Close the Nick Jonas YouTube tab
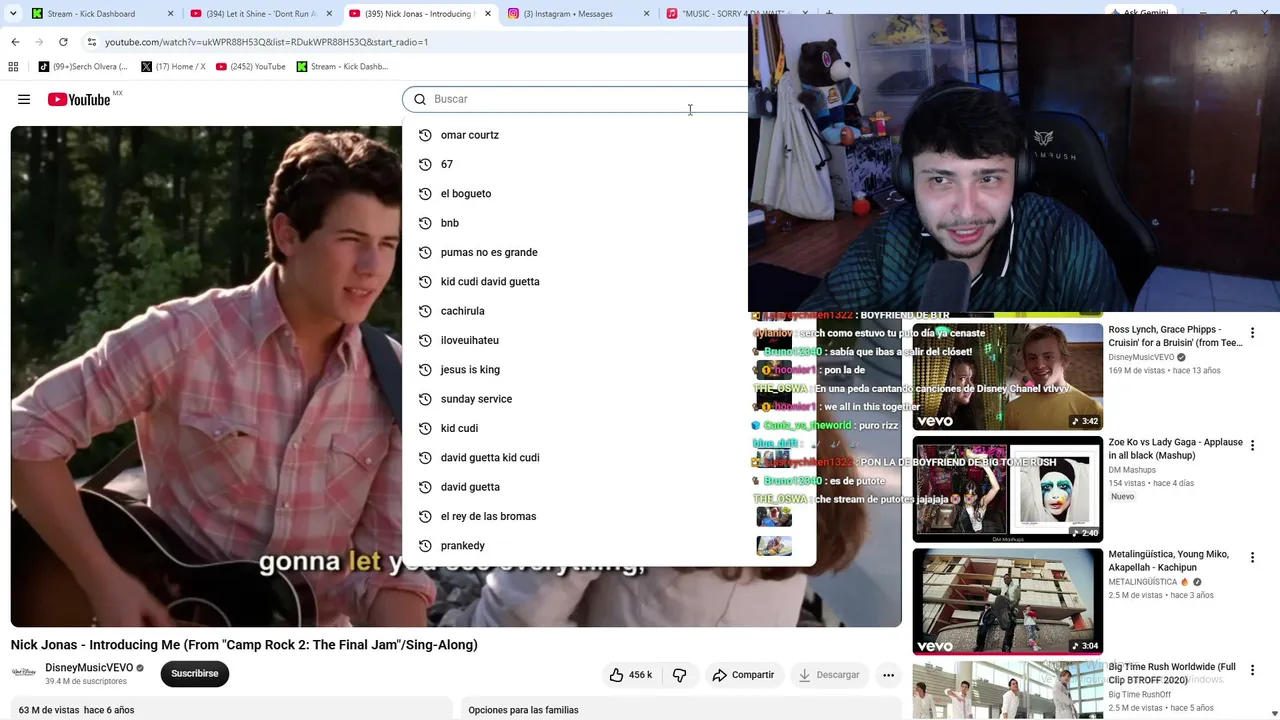The image size is (1280, 720). (488, 14)
